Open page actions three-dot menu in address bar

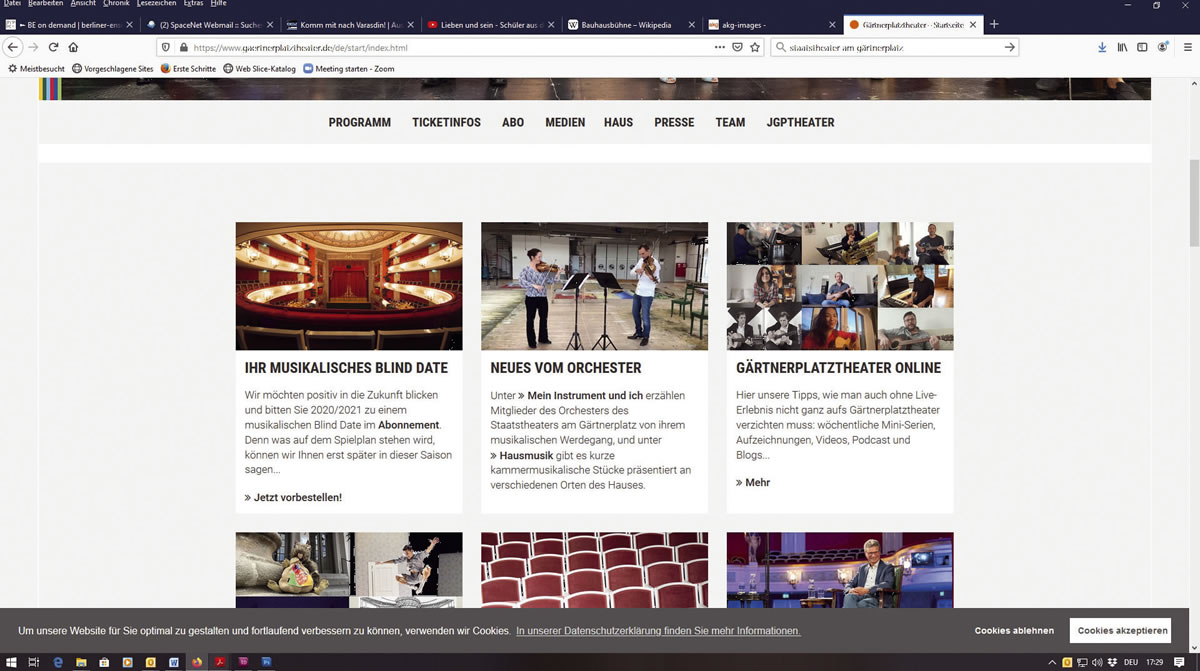(720, 47)
